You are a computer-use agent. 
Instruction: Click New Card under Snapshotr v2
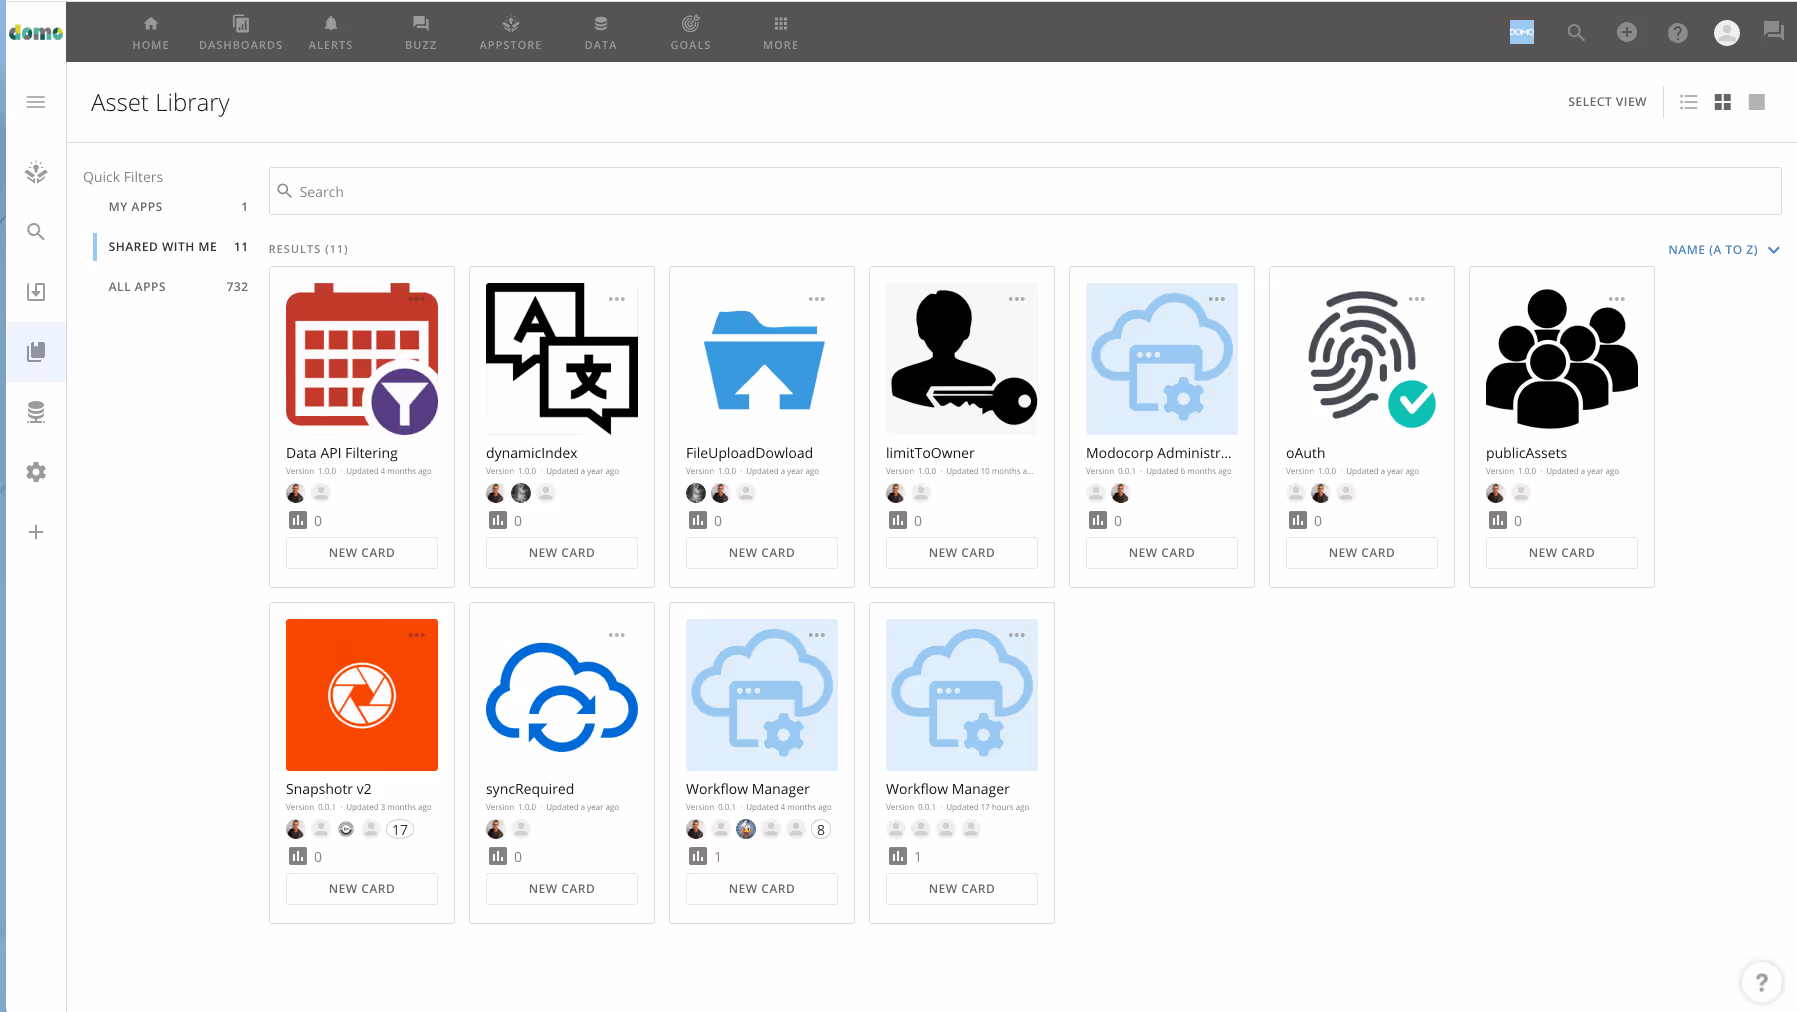[x=362, y=889]
